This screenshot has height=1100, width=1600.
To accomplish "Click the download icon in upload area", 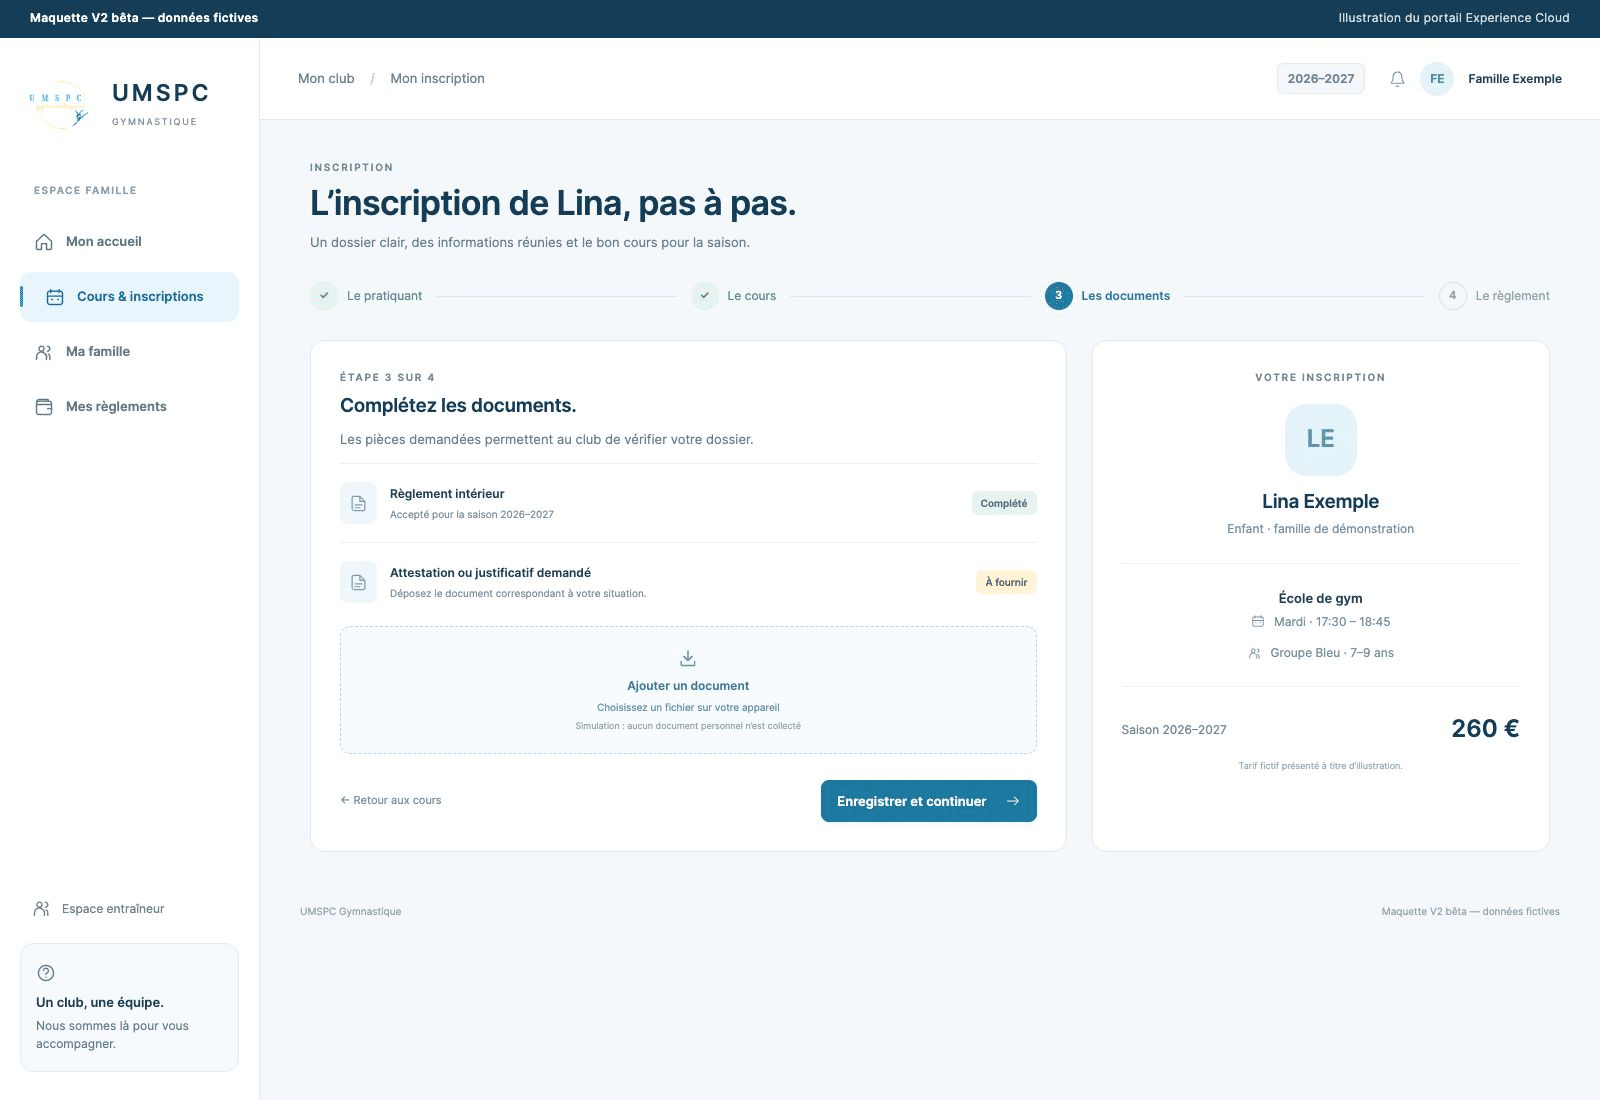I will [x=688, y=658].
